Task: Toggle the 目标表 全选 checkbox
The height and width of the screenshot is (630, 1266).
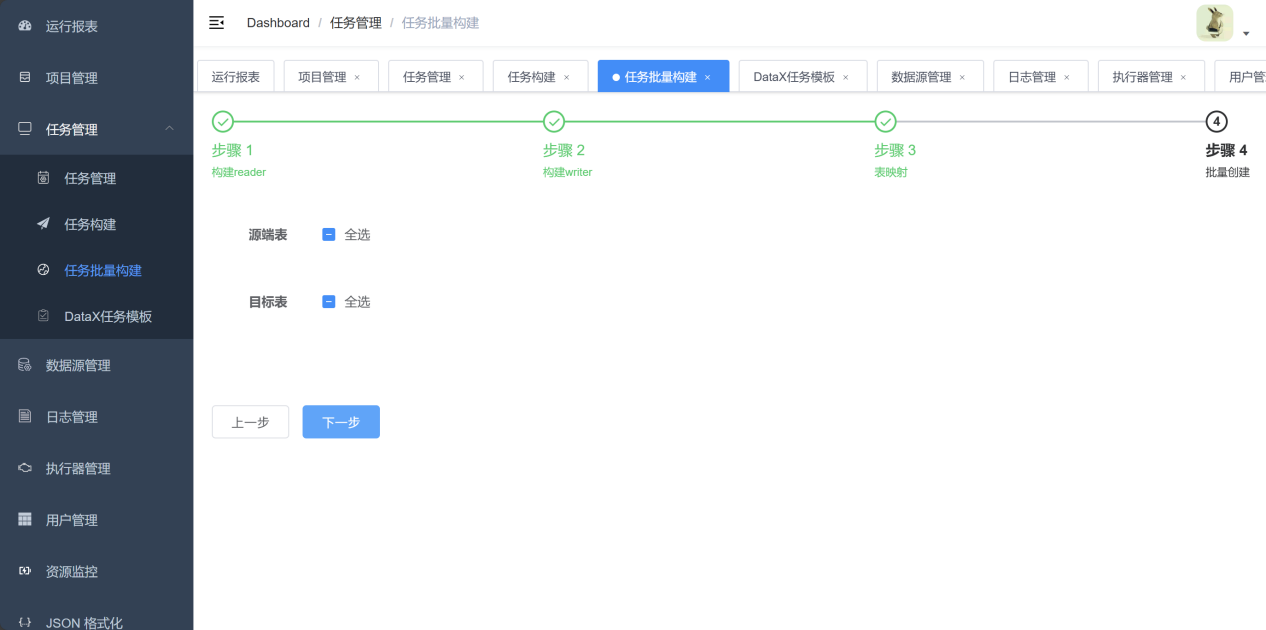Action: [329, 302]
